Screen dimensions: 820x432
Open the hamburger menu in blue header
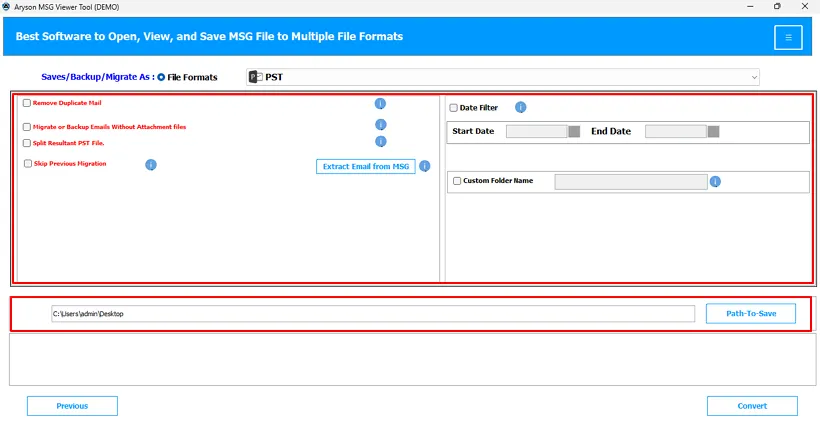[x=788, y=37]
